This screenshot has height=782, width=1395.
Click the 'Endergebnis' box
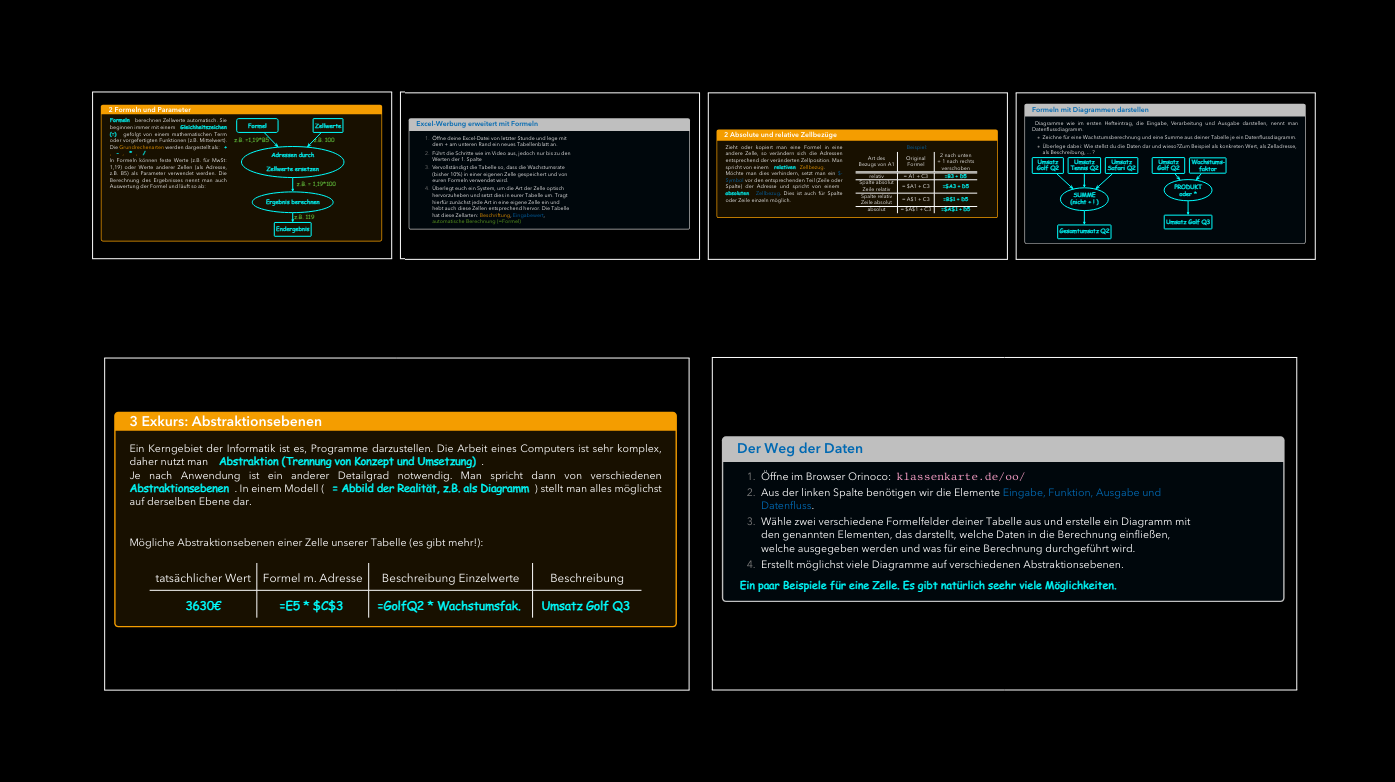pos(293,229)
